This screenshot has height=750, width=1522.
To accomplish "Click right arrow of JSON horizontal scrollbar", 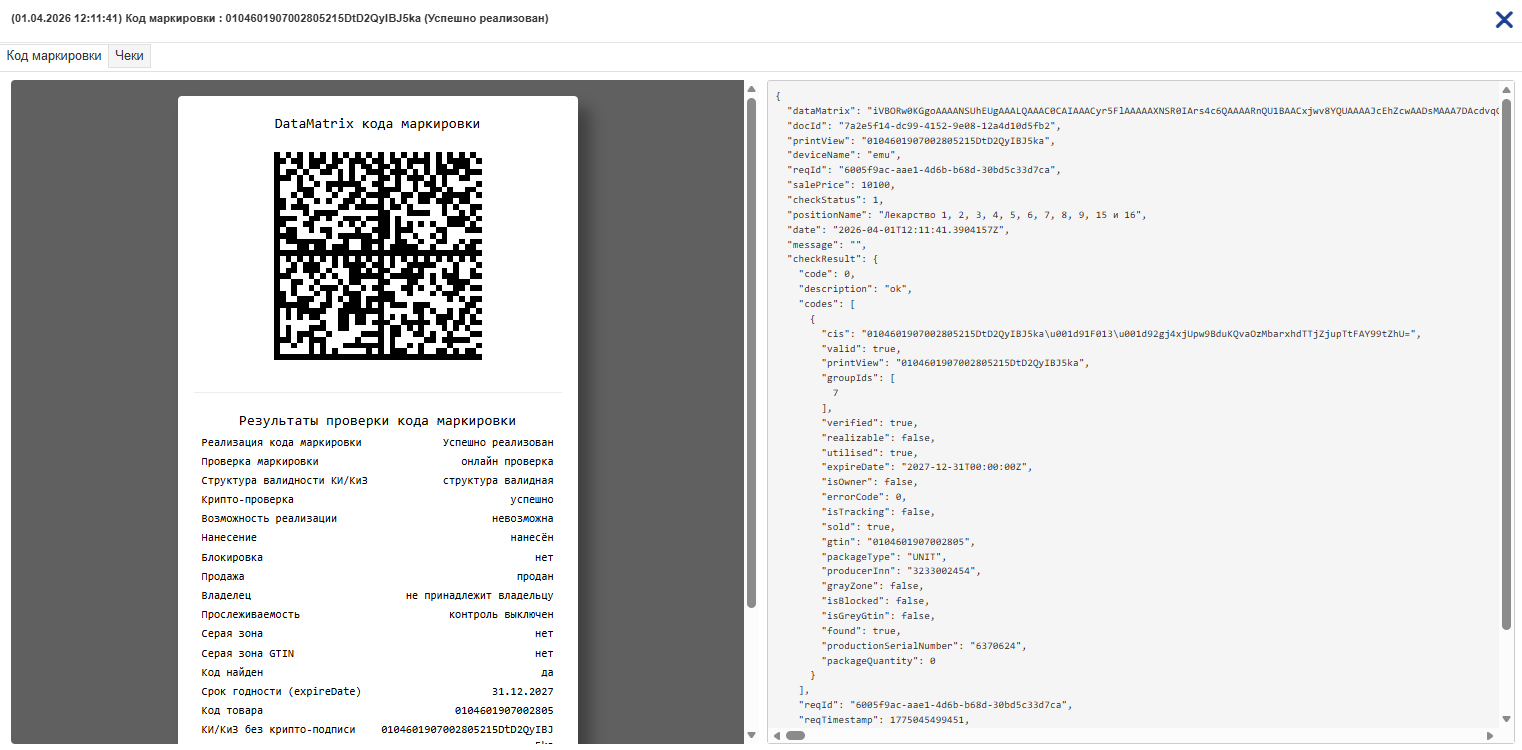I will [x=1492, y=735].
